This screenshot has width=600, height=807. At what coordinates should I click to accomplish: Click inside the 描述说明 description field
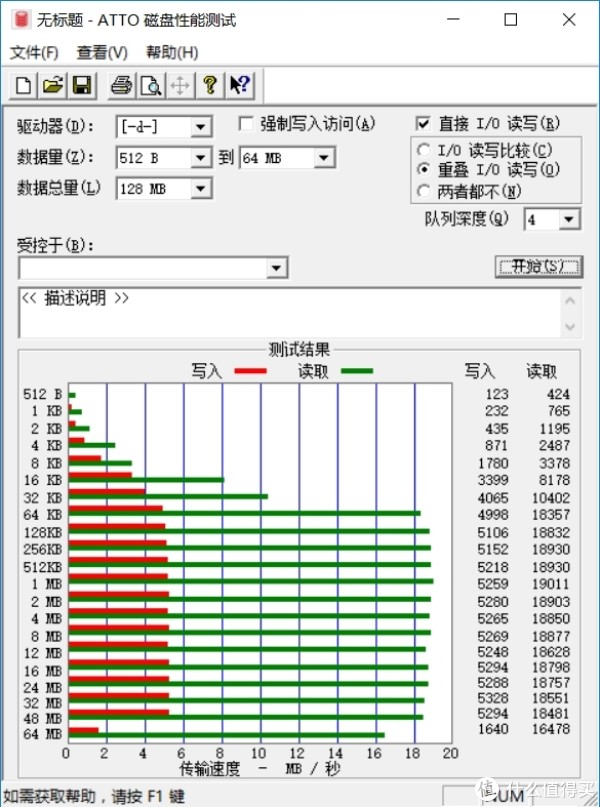(x=291, y=313)
